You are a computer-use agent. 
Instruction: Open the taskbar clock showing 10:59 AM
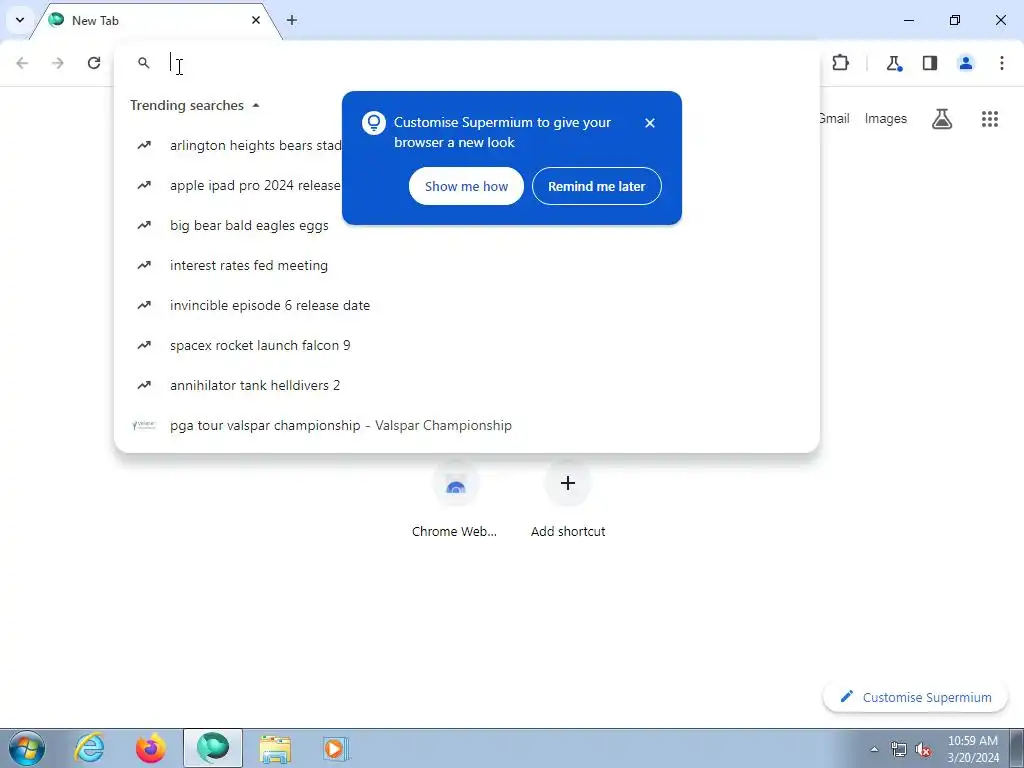click(973, 748)
